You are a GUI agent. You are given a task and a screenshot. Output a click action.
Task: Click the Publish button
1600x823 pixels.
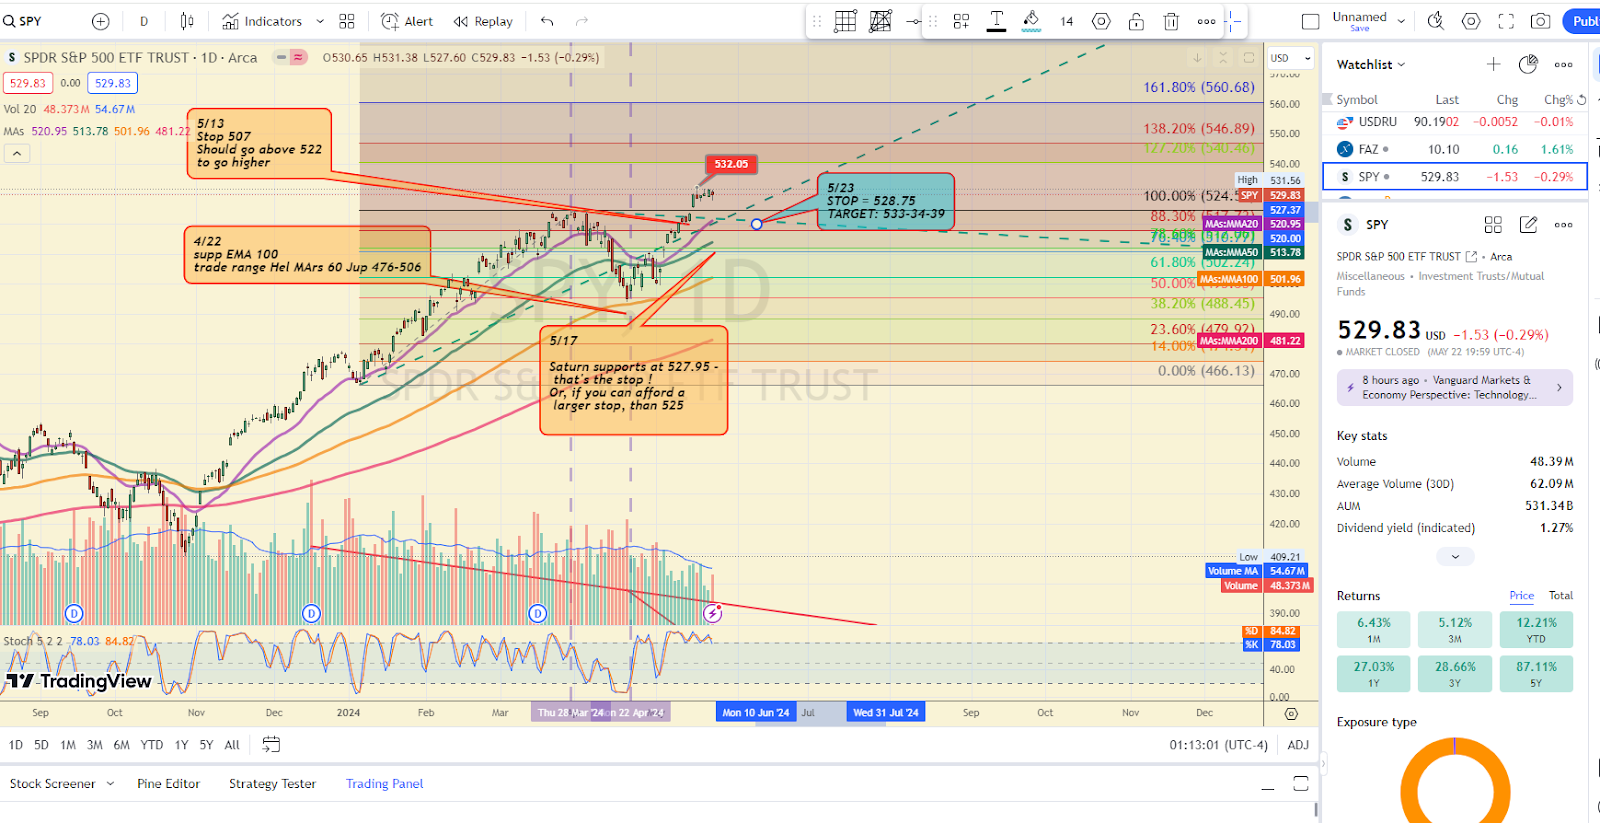(x=1582, y=21)
